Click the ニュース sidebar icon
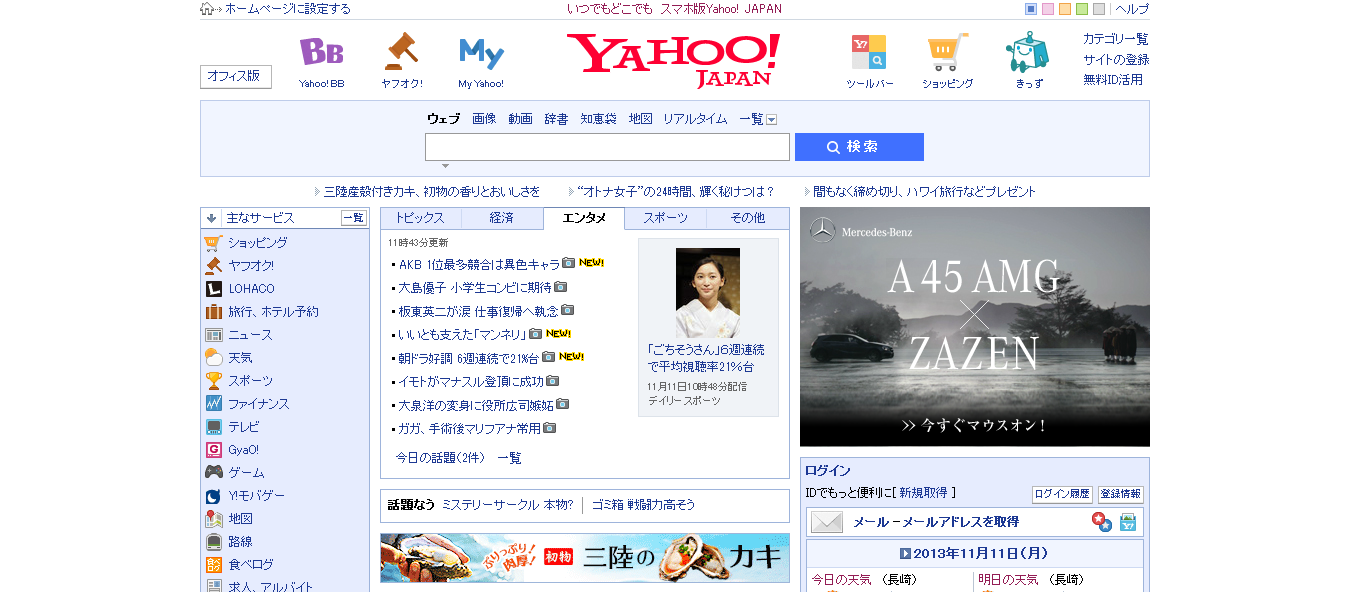 click(213, 334)
